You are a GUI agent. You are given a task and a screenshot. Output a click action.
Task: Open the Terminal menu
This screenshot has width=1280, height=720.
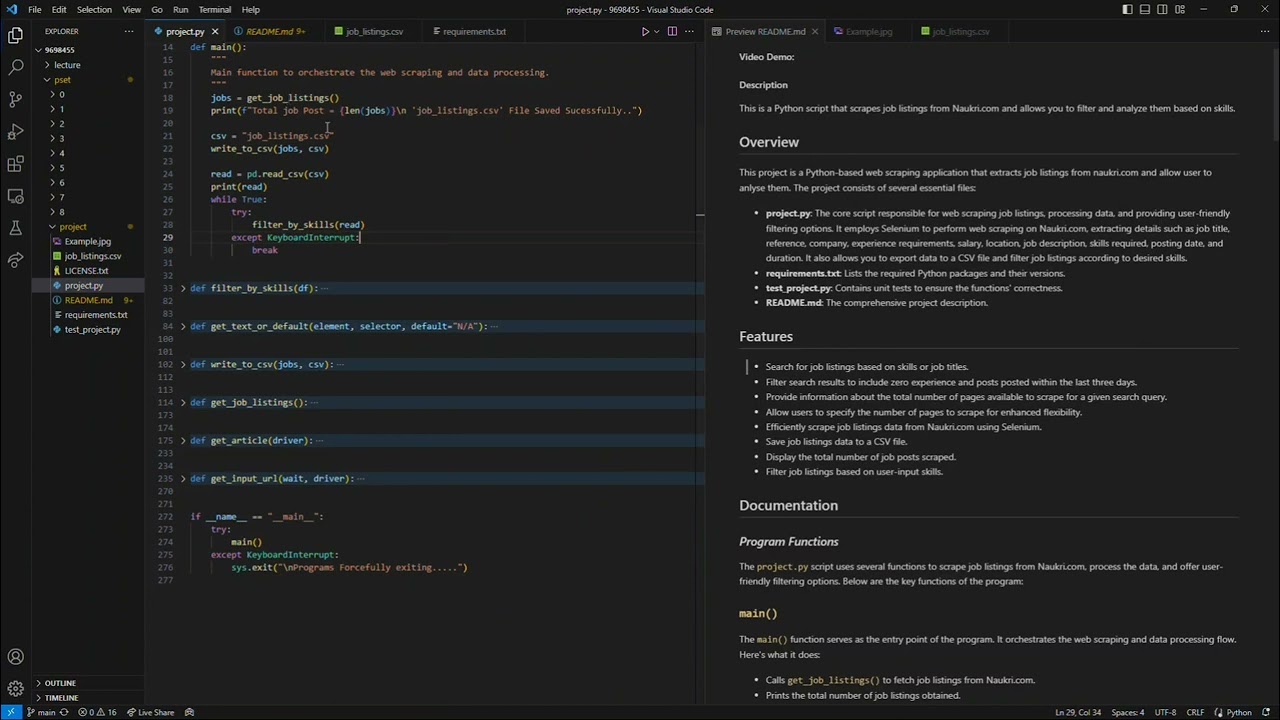point(214,9)
